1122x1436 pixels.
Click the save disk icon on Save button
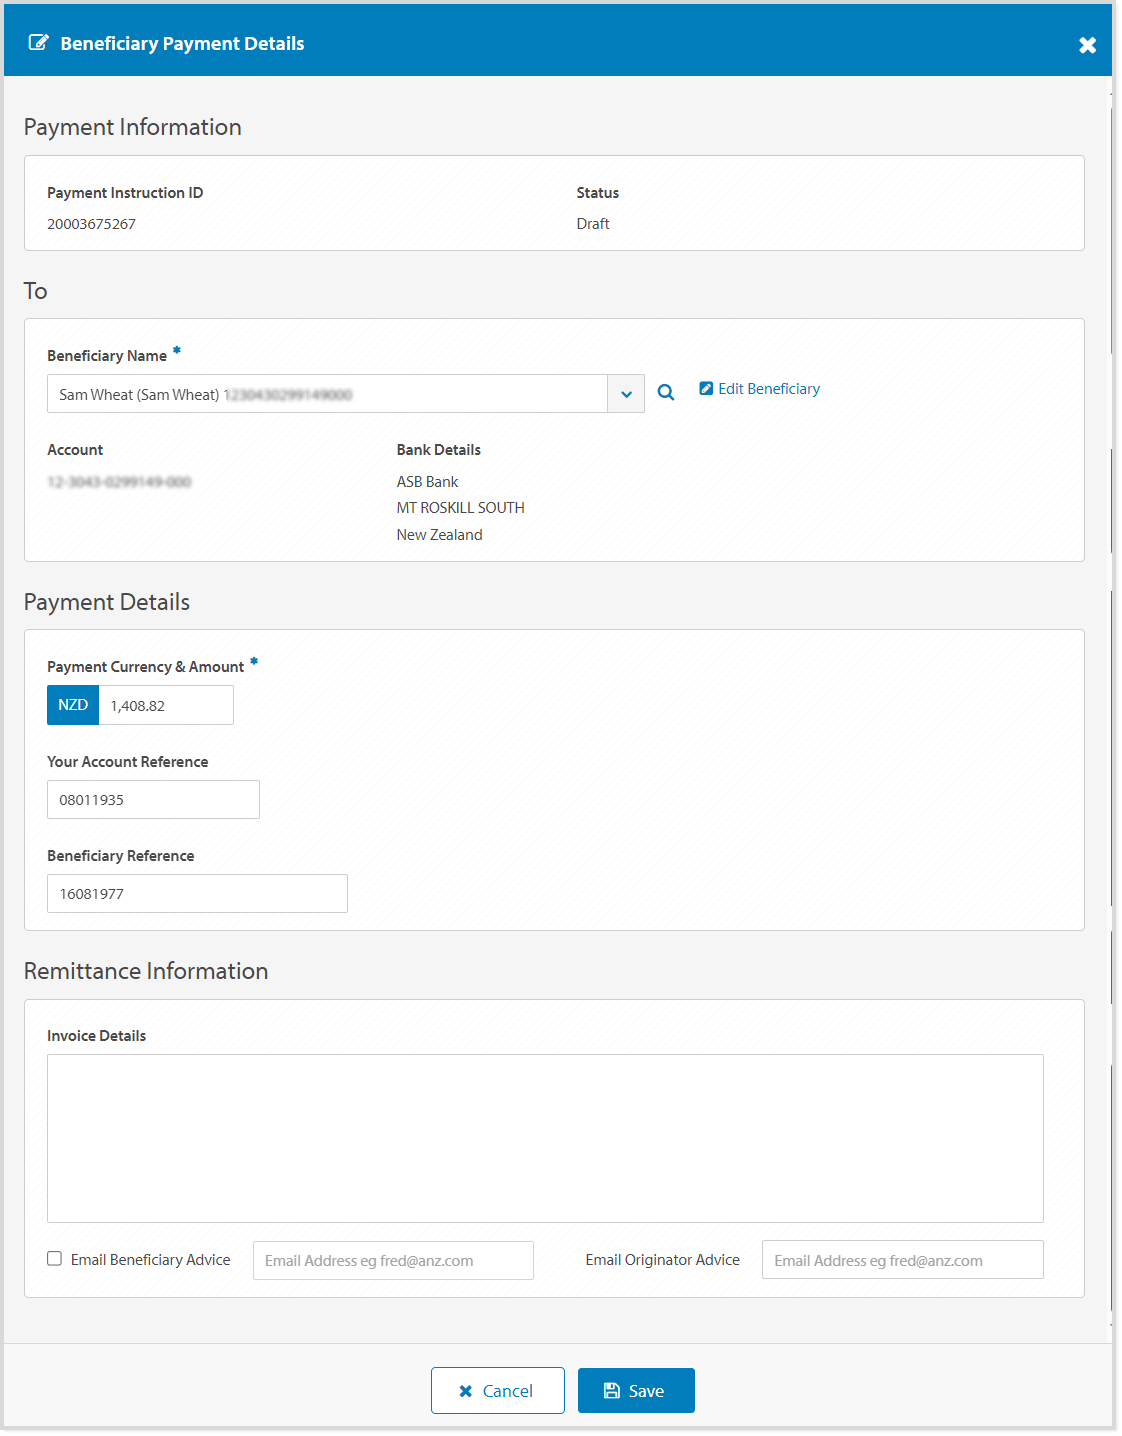click(x=612, y=1390)
